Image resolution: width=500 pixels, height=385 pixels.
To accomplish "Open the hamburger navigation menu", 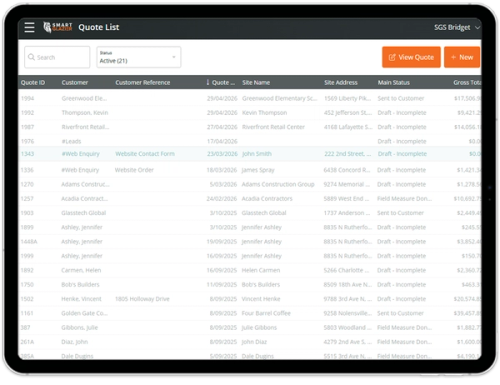I will 29,27.
